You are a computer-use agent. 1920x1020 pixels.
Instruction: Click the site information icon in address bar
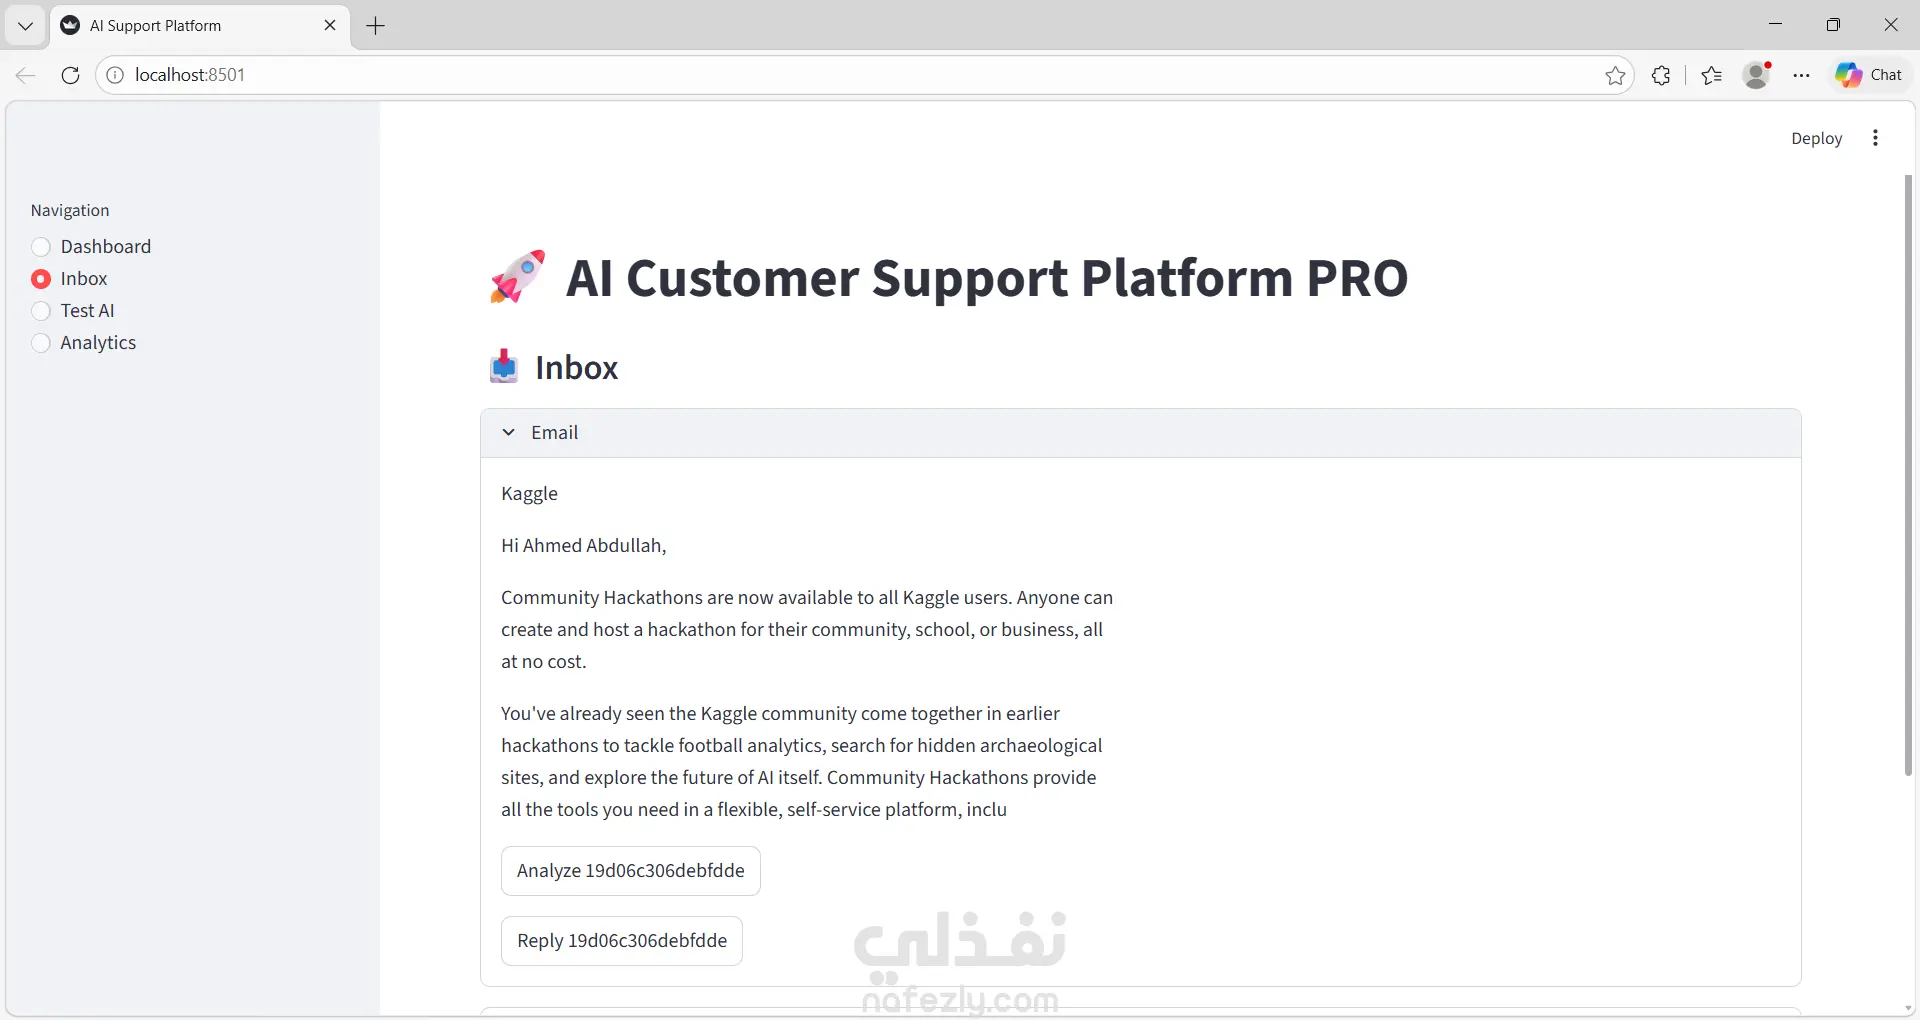(115, 75)
